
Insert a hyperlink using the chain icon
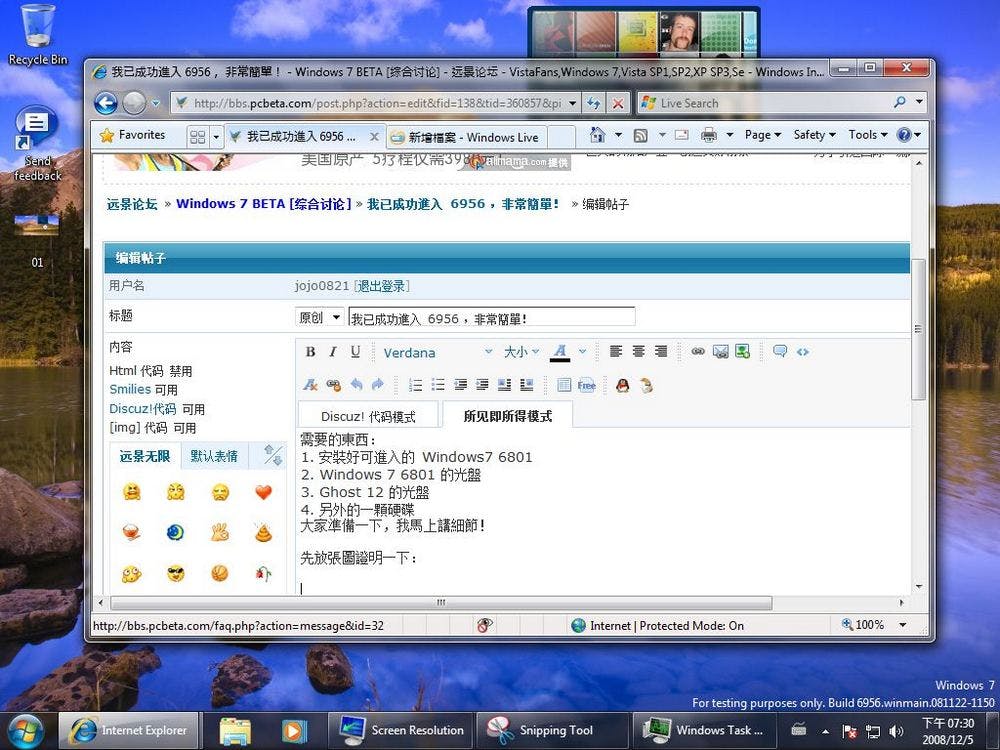click(x=698, y=351)
